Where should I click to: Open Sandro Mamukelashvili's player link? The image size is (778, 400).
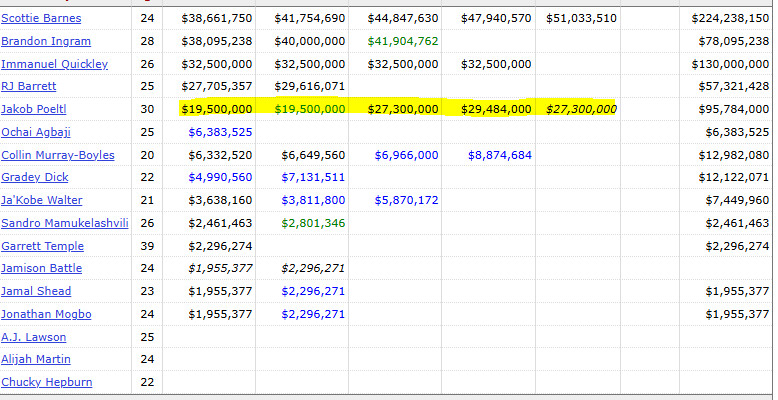coord(65,223)
